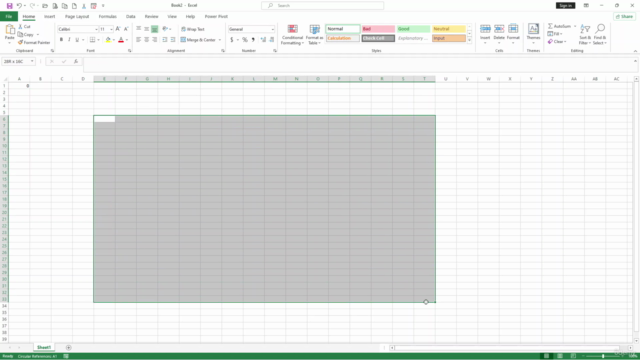Expand the cell styles gallery More arrow
This screenshot has width=640, height=360.
coord(469,40)
